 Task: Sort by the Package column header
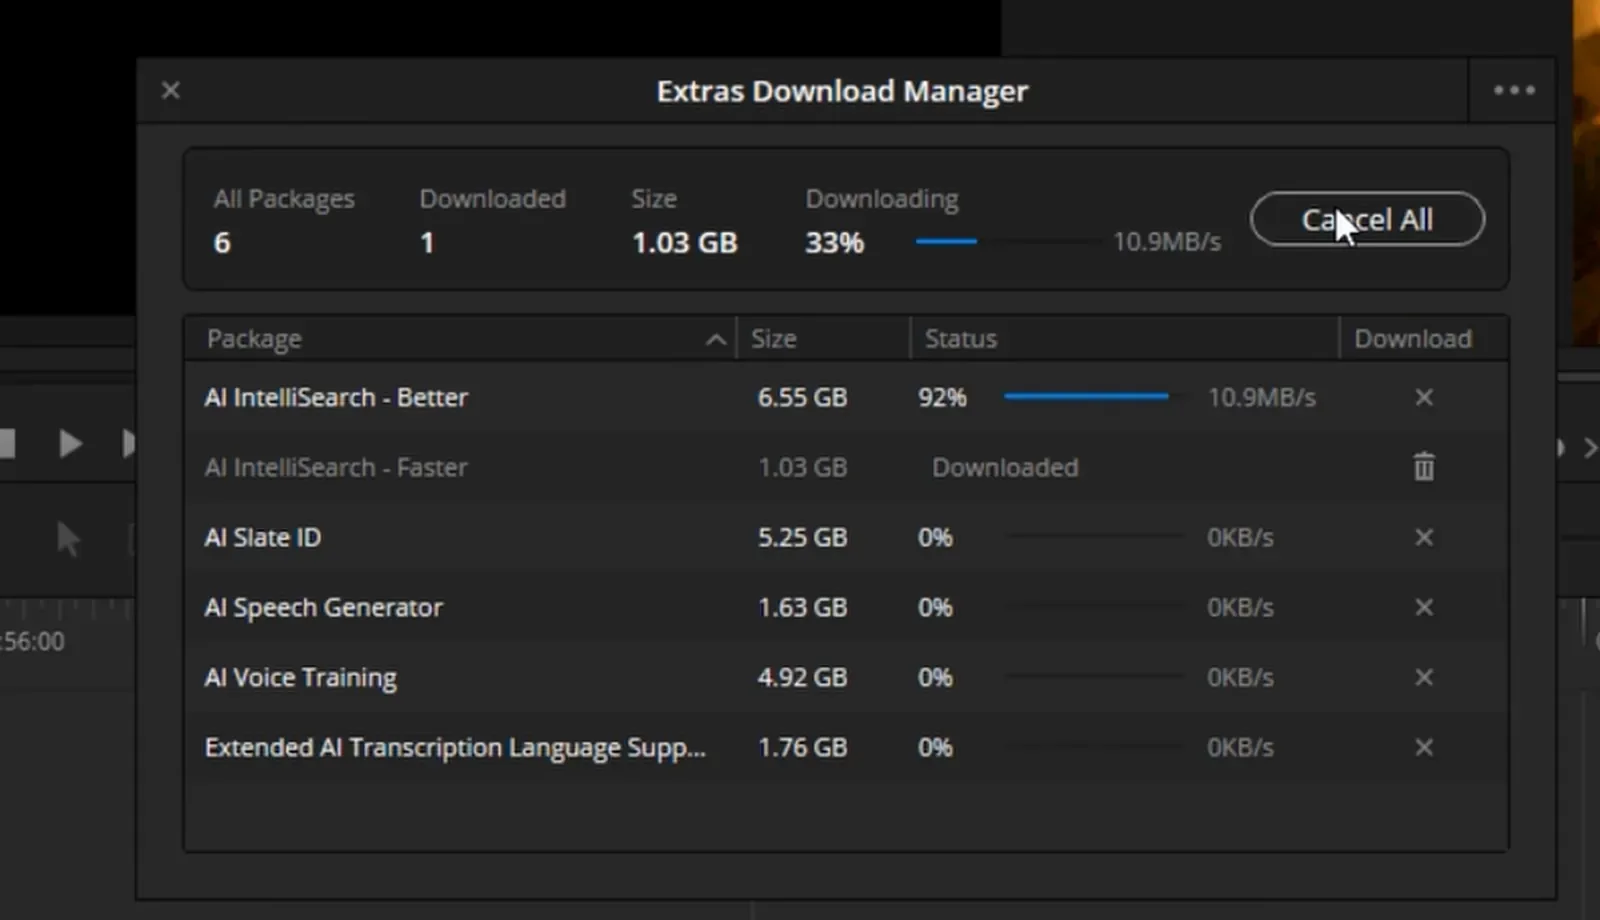pos(460,339)
